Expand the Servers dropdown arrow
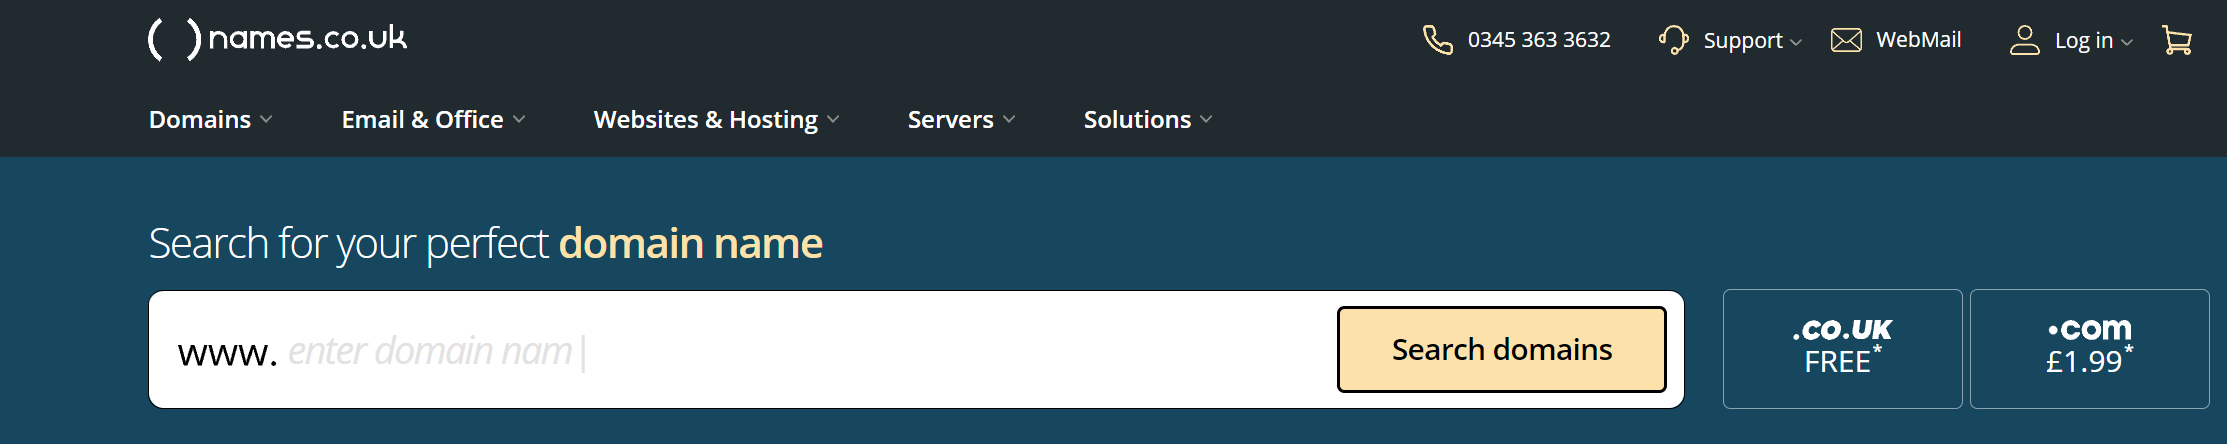The width and height of the screenshot is (2227, 444). point(1009,120)
